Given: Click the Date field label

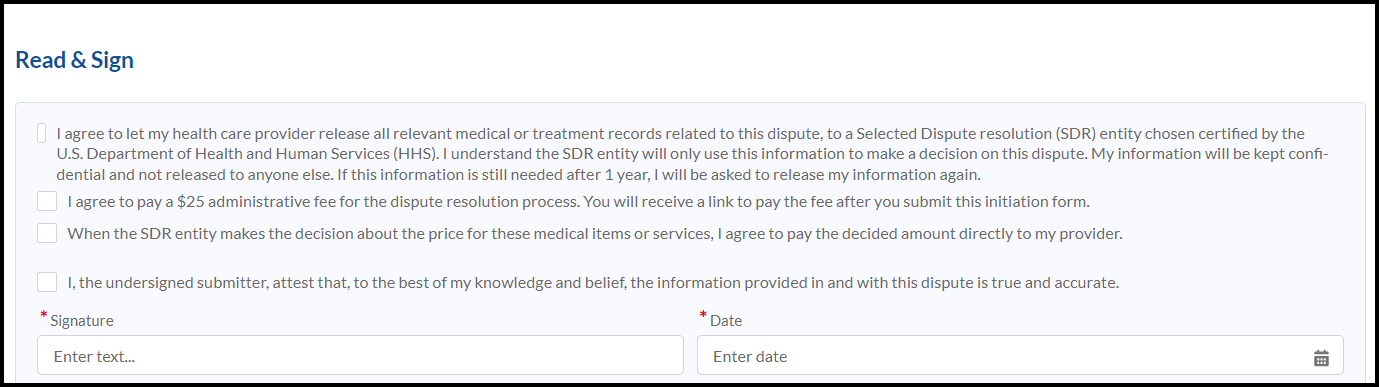Looking at the screenshot, I should pos(726,321).
